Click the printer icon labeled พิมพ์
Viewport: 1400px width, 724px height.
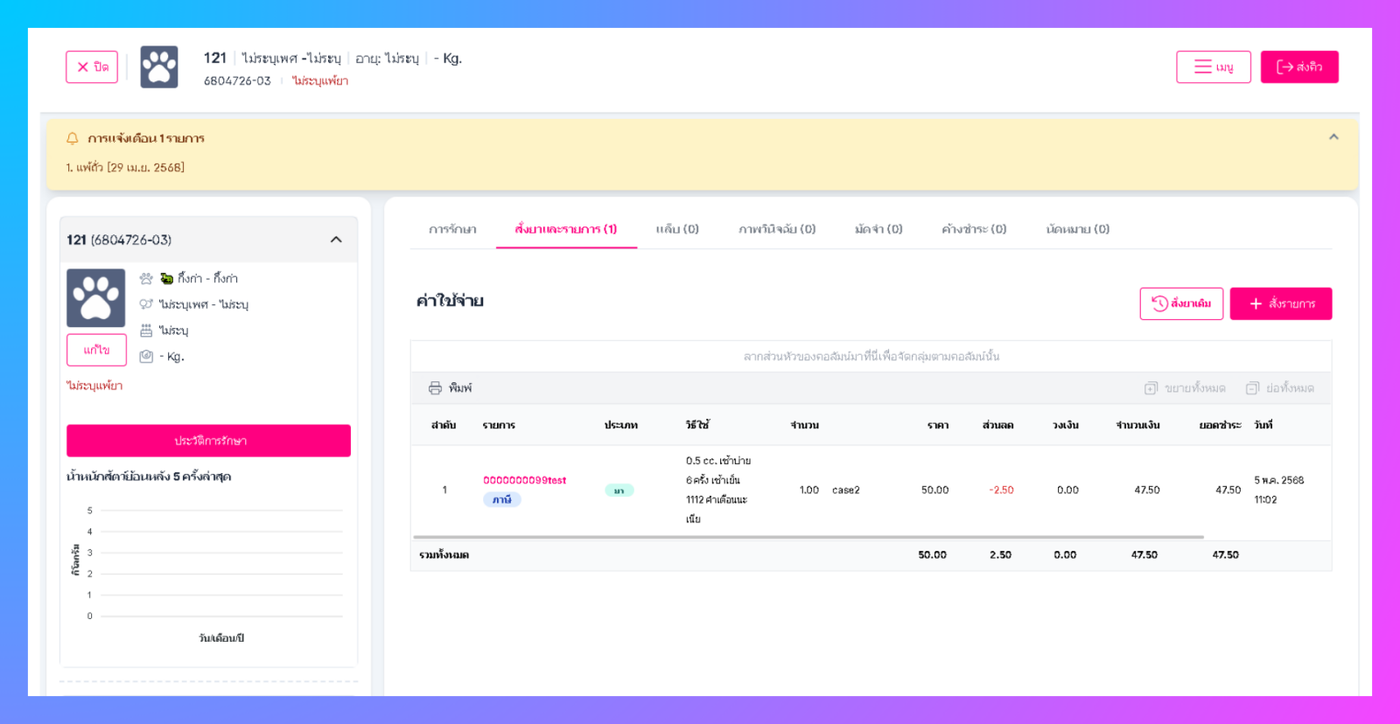coord(435,388)
